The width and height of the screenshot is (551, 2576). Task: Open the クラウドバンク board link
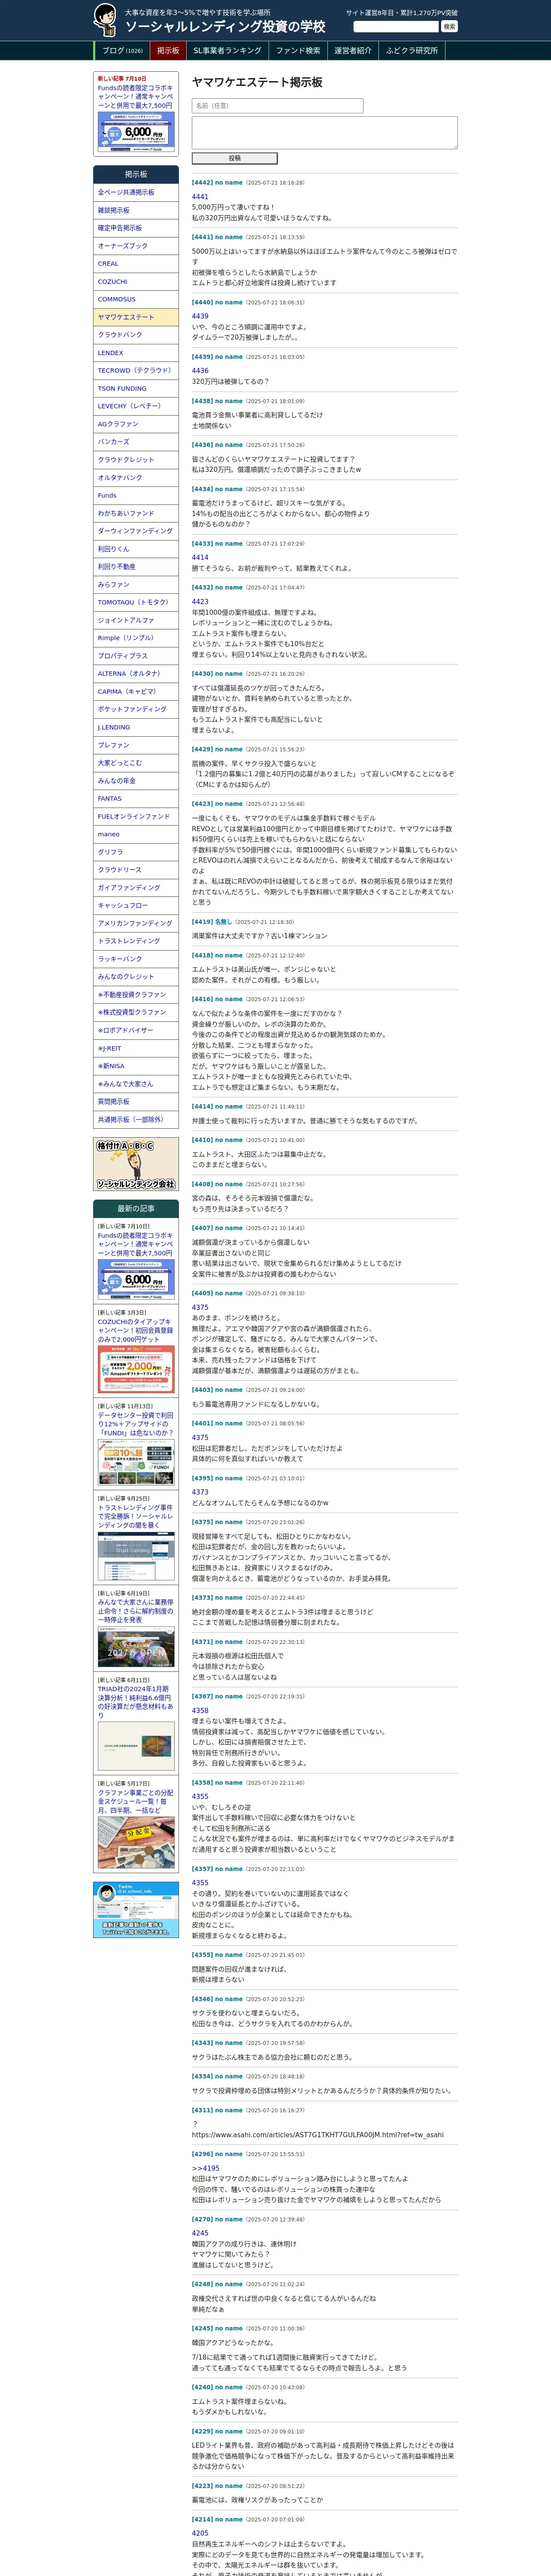tap(136, 335)
